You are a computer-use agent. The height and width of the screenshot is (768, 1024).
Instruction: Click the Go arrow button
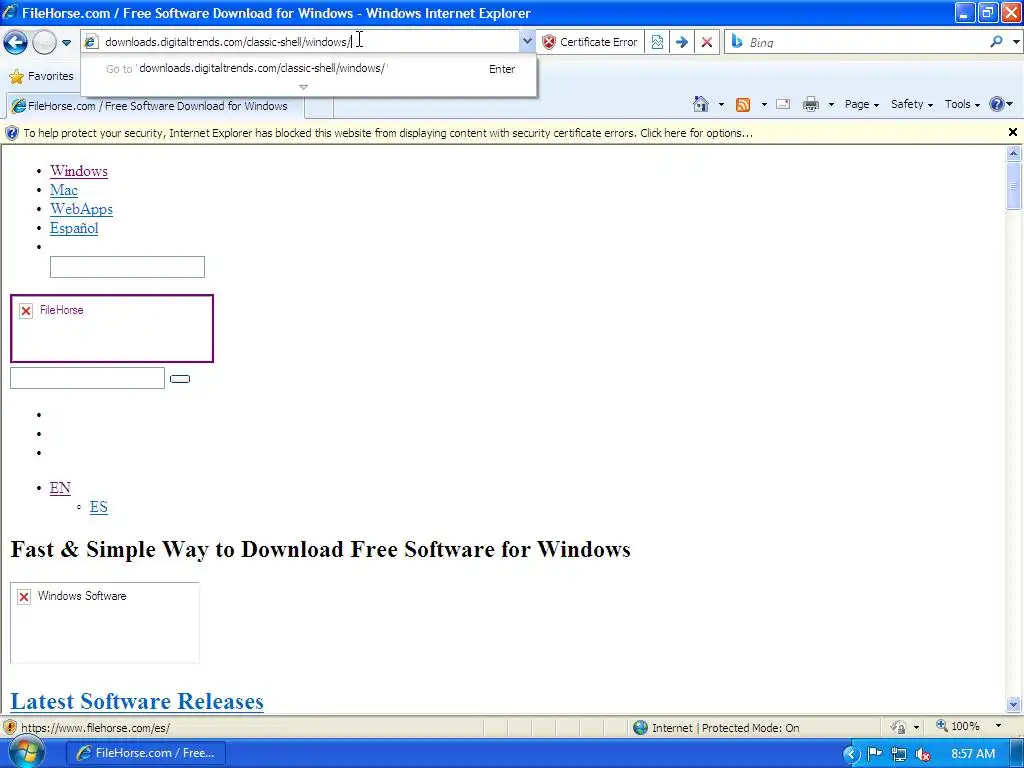682,42
